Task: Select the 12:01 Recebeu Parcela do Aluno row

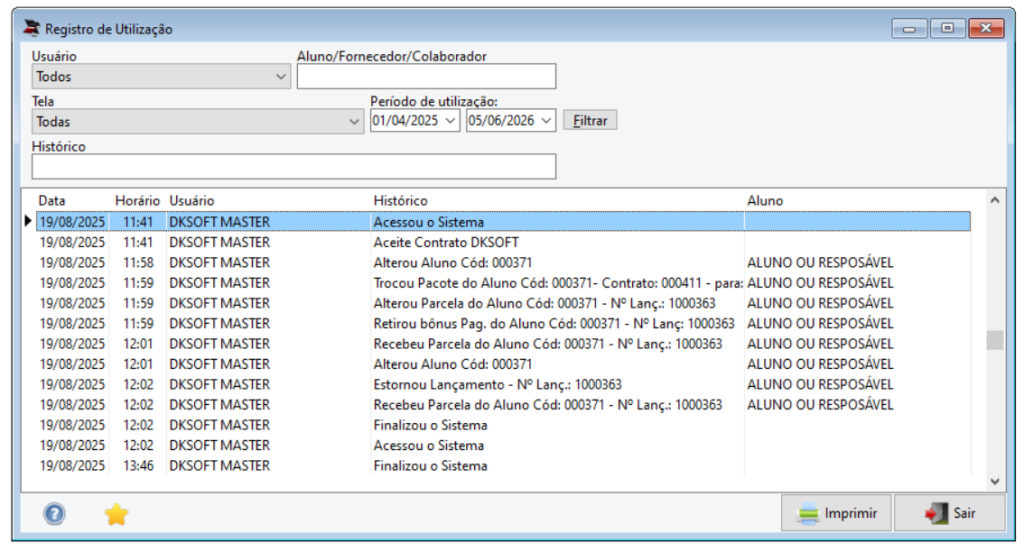Action: (x=504, y=344)
